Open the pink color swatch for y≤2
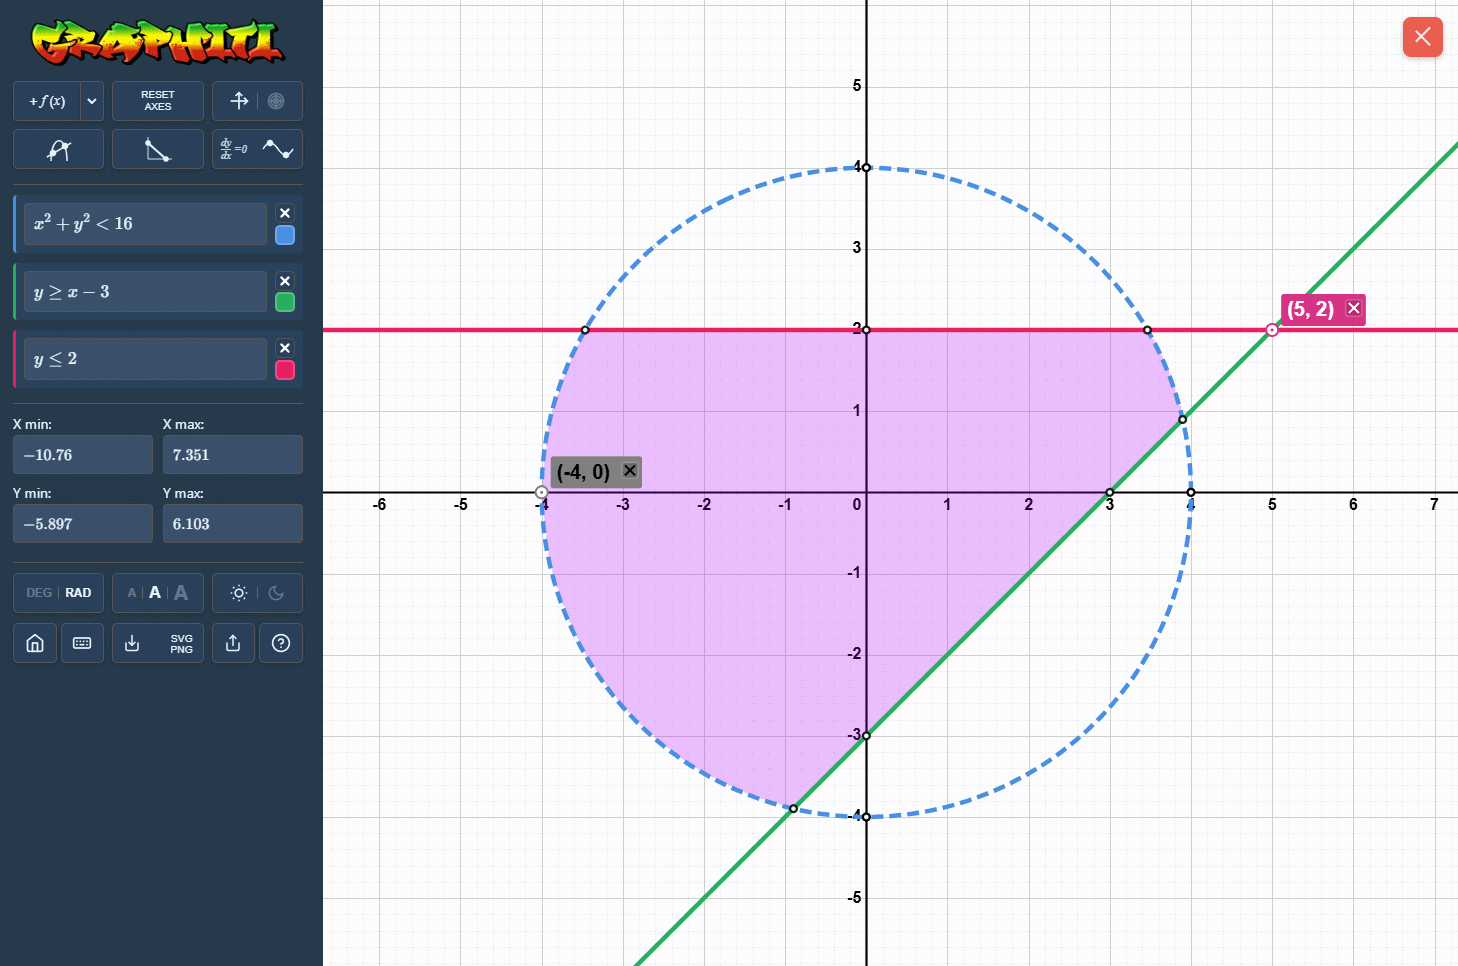 pos(285,370)
